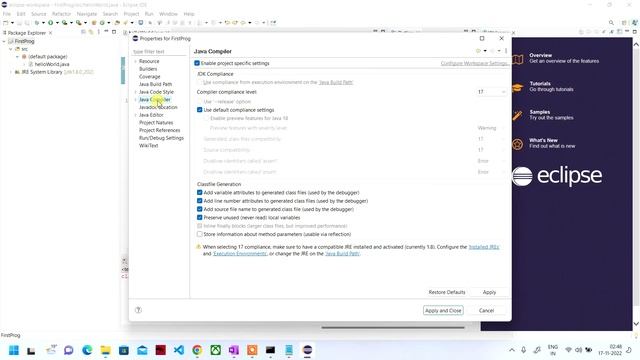Screen dimensions: 640x360
Task: Select helloWorld.java in Package Explorer
Action: [x=52, y=64]
